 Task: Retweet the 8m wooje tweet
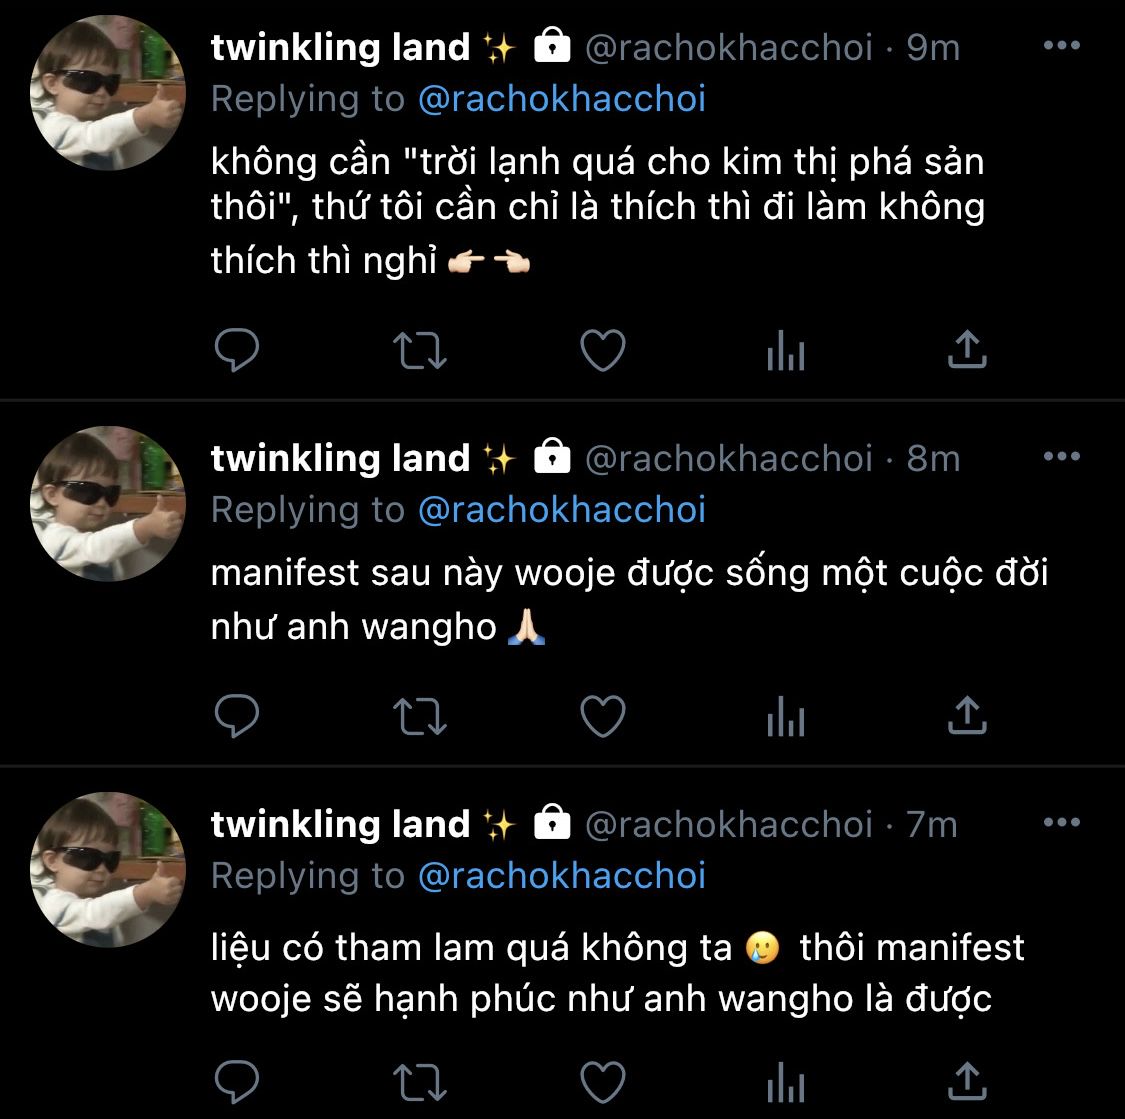[420, 716]
